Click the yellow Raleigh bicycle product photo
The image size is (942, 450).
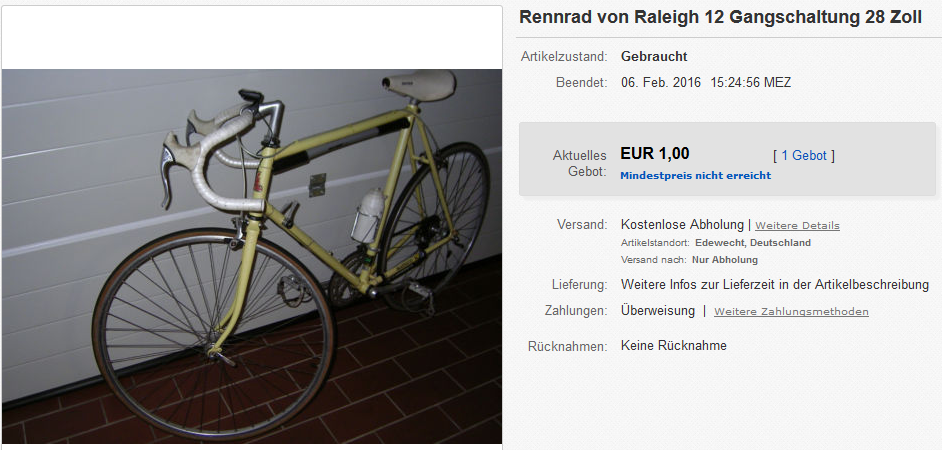tap(252, 256)
